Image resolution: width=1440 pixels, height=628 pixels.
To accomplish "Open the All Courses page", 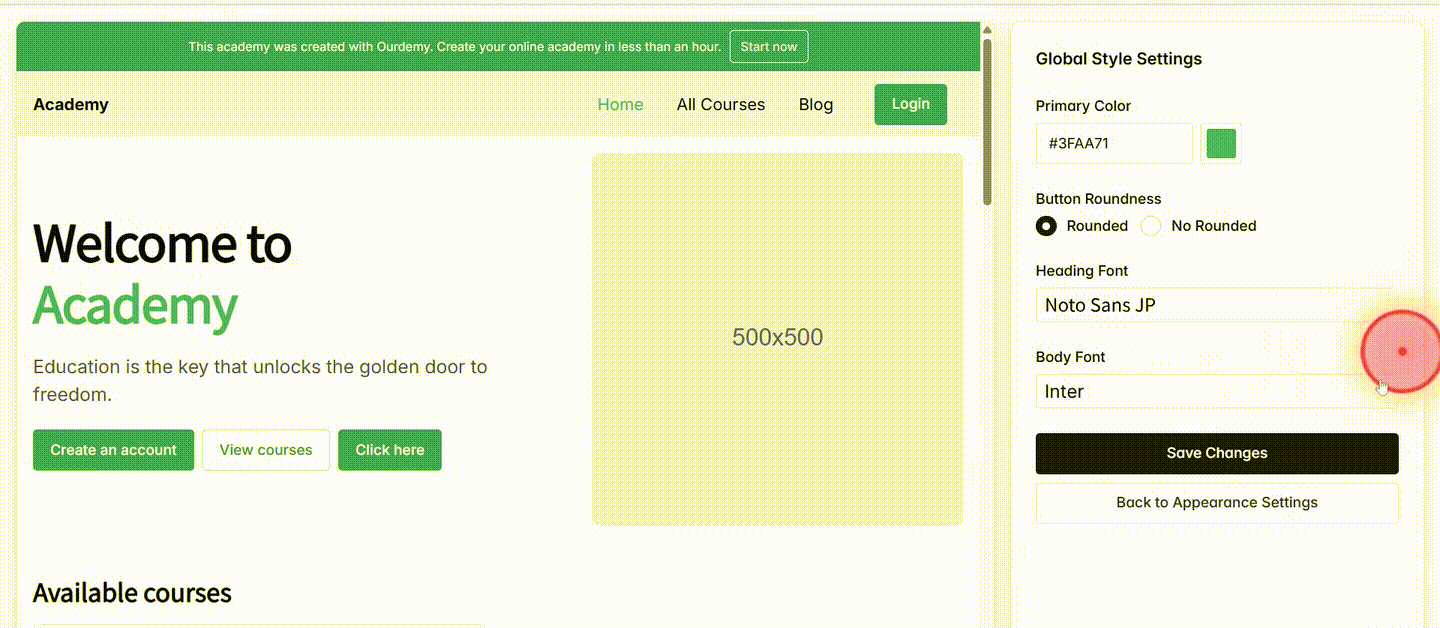I will [721, 104].
